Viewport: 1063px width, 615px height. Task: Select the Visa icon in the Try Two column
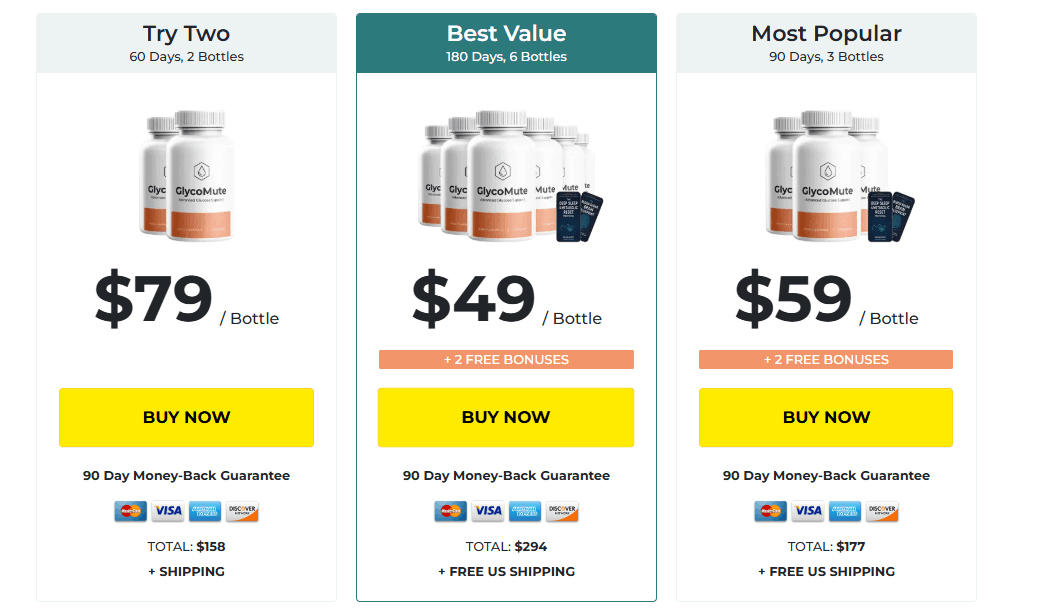click(x=166, y=511)
